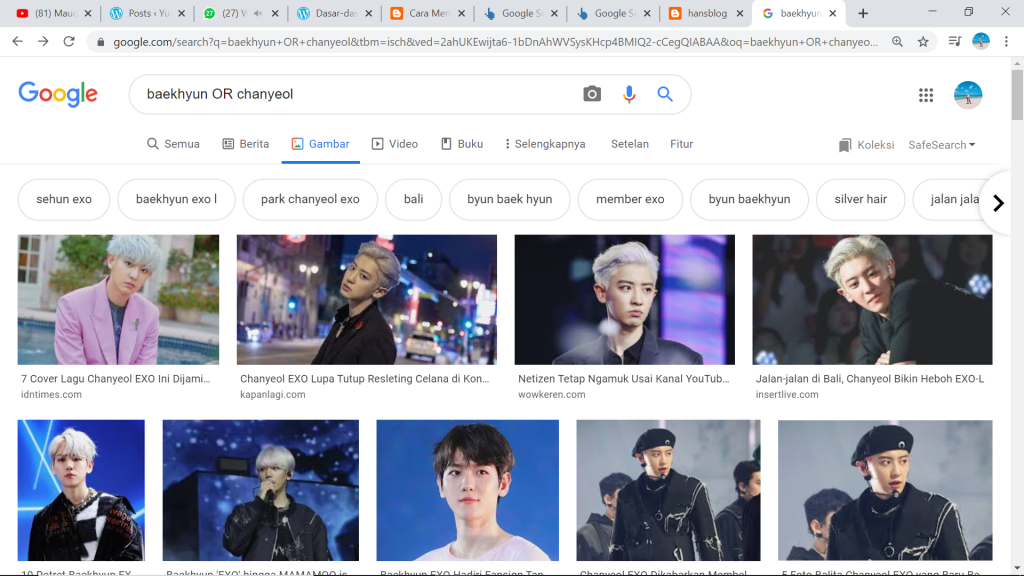
Task: Open the Koleksi collections link
Action: (866, 145)
